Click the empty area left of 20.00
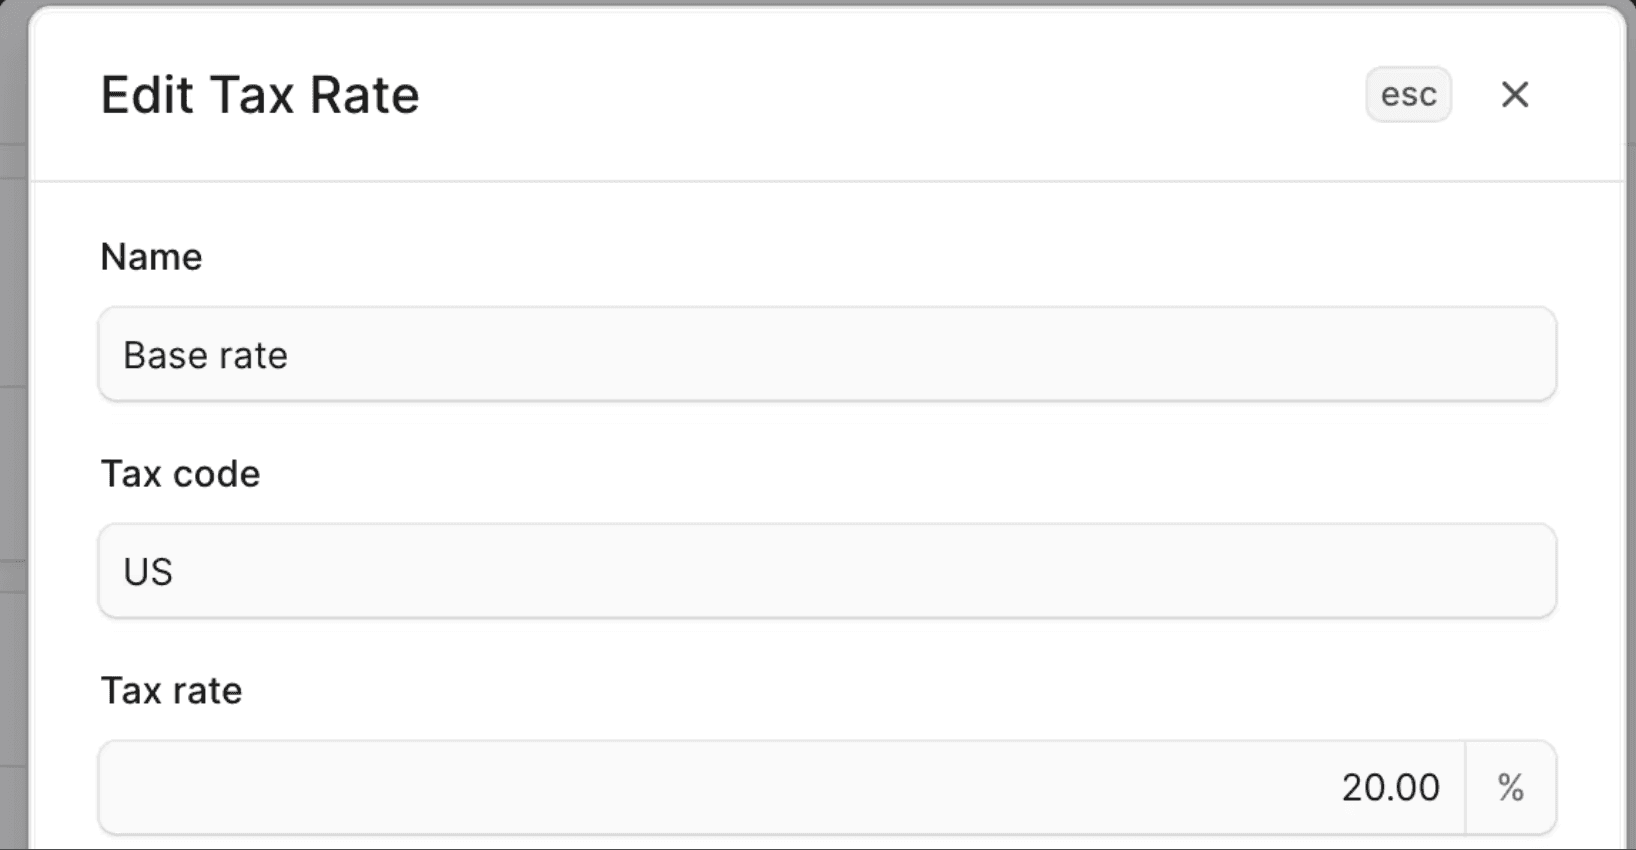 pyautogui.click(x=600, y=787)
